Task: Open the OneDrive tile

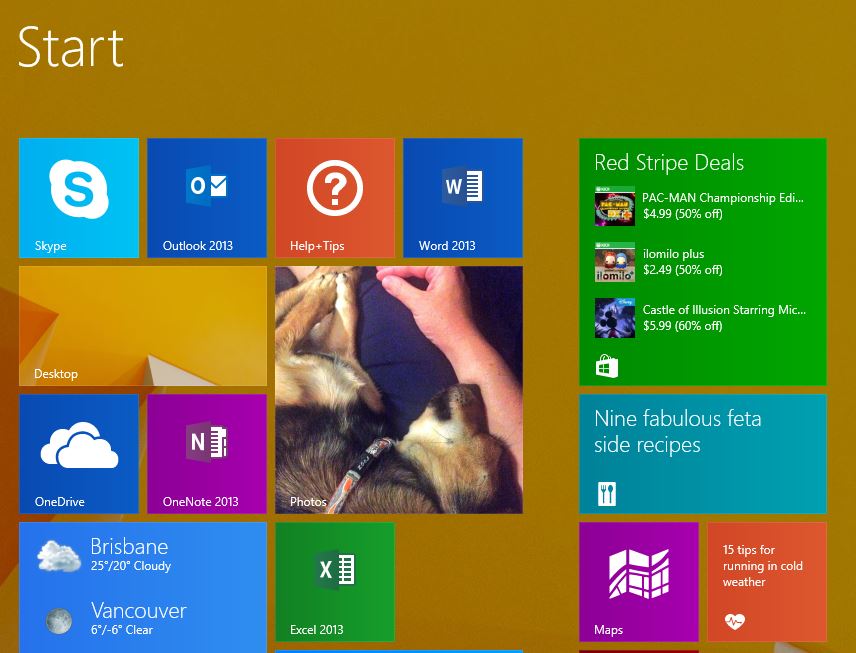Action: tap(79, 454)
